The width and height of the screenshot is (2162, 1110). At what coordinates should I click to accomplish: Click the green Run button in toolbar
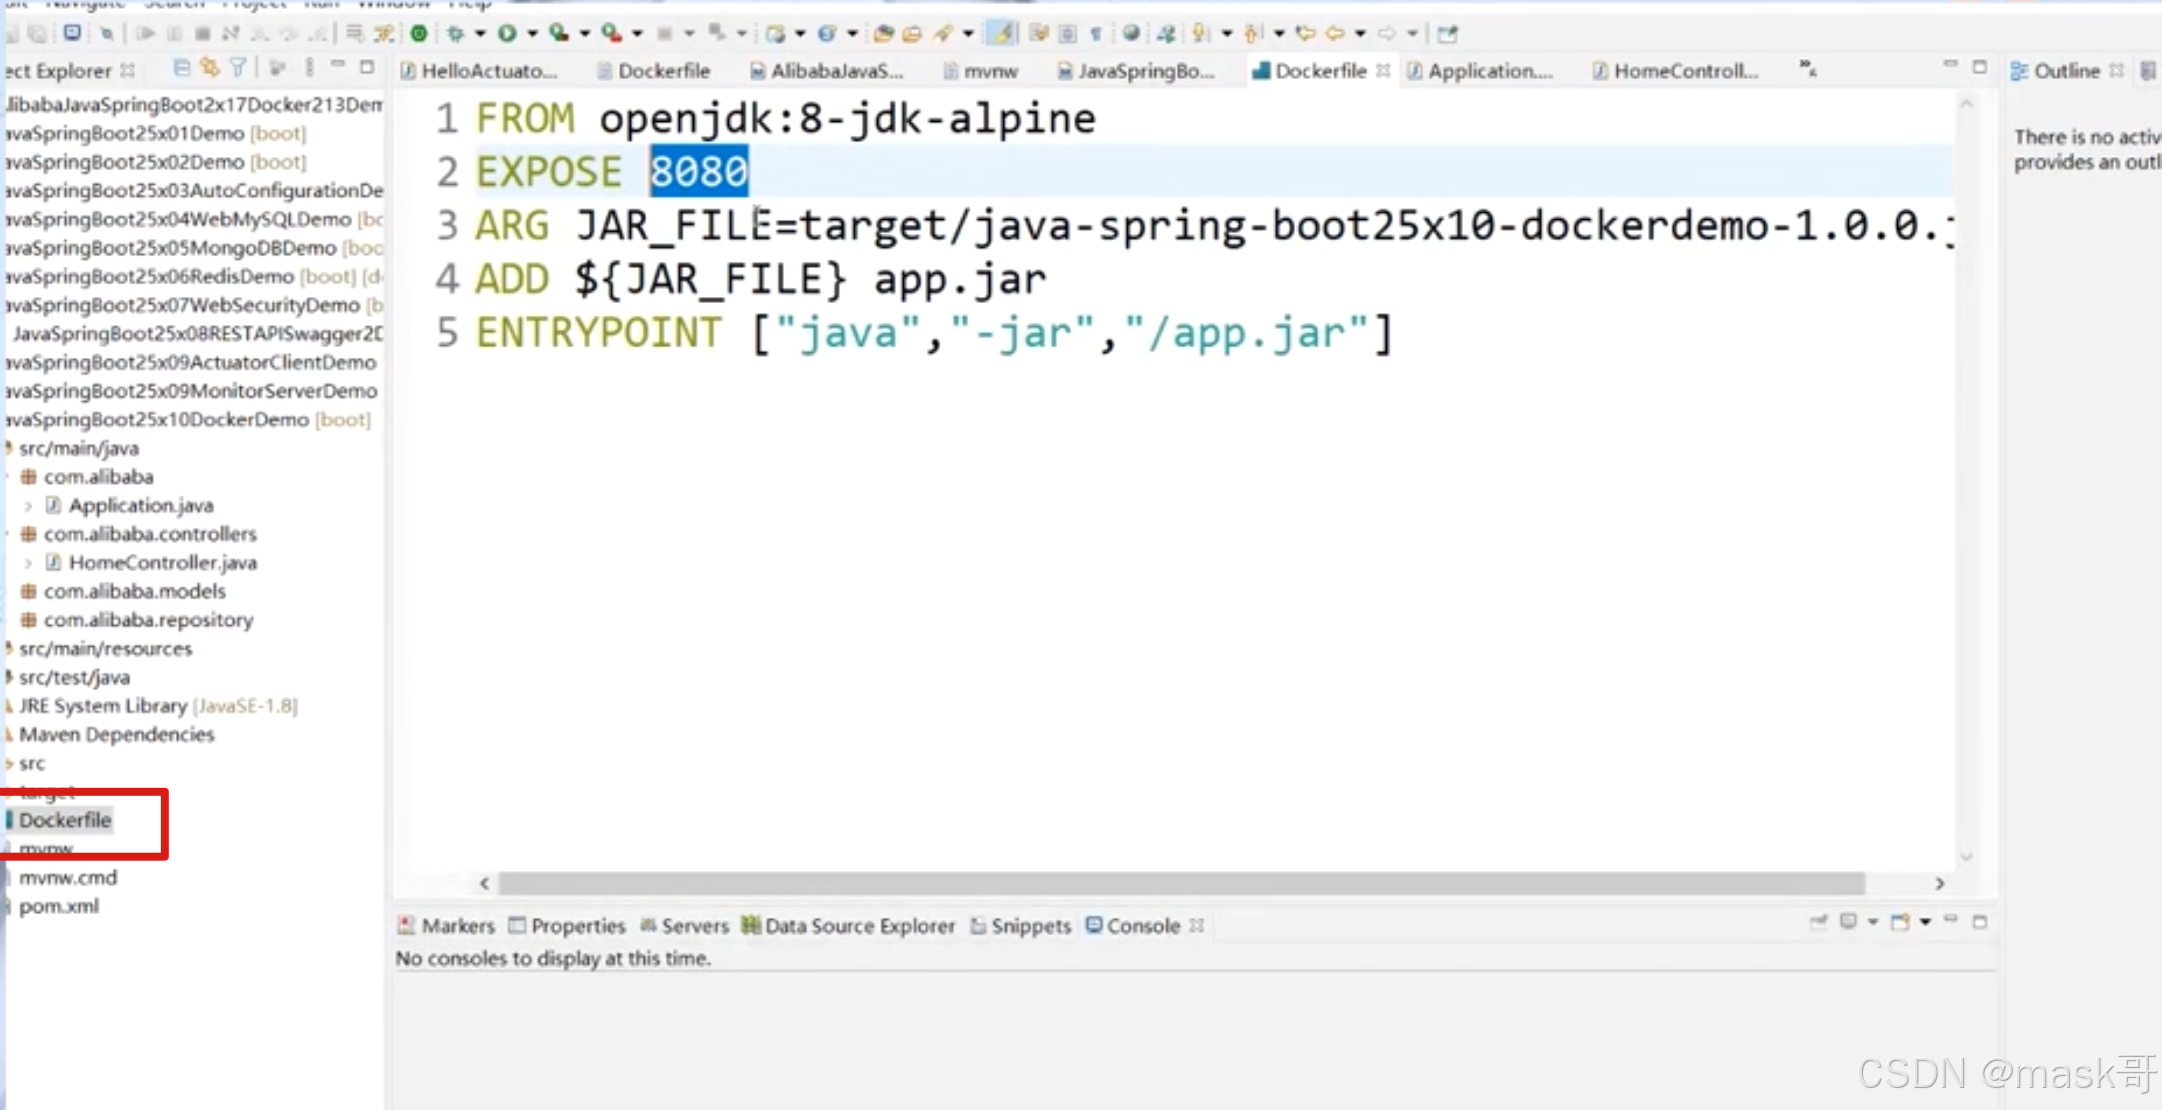point(507,34)
